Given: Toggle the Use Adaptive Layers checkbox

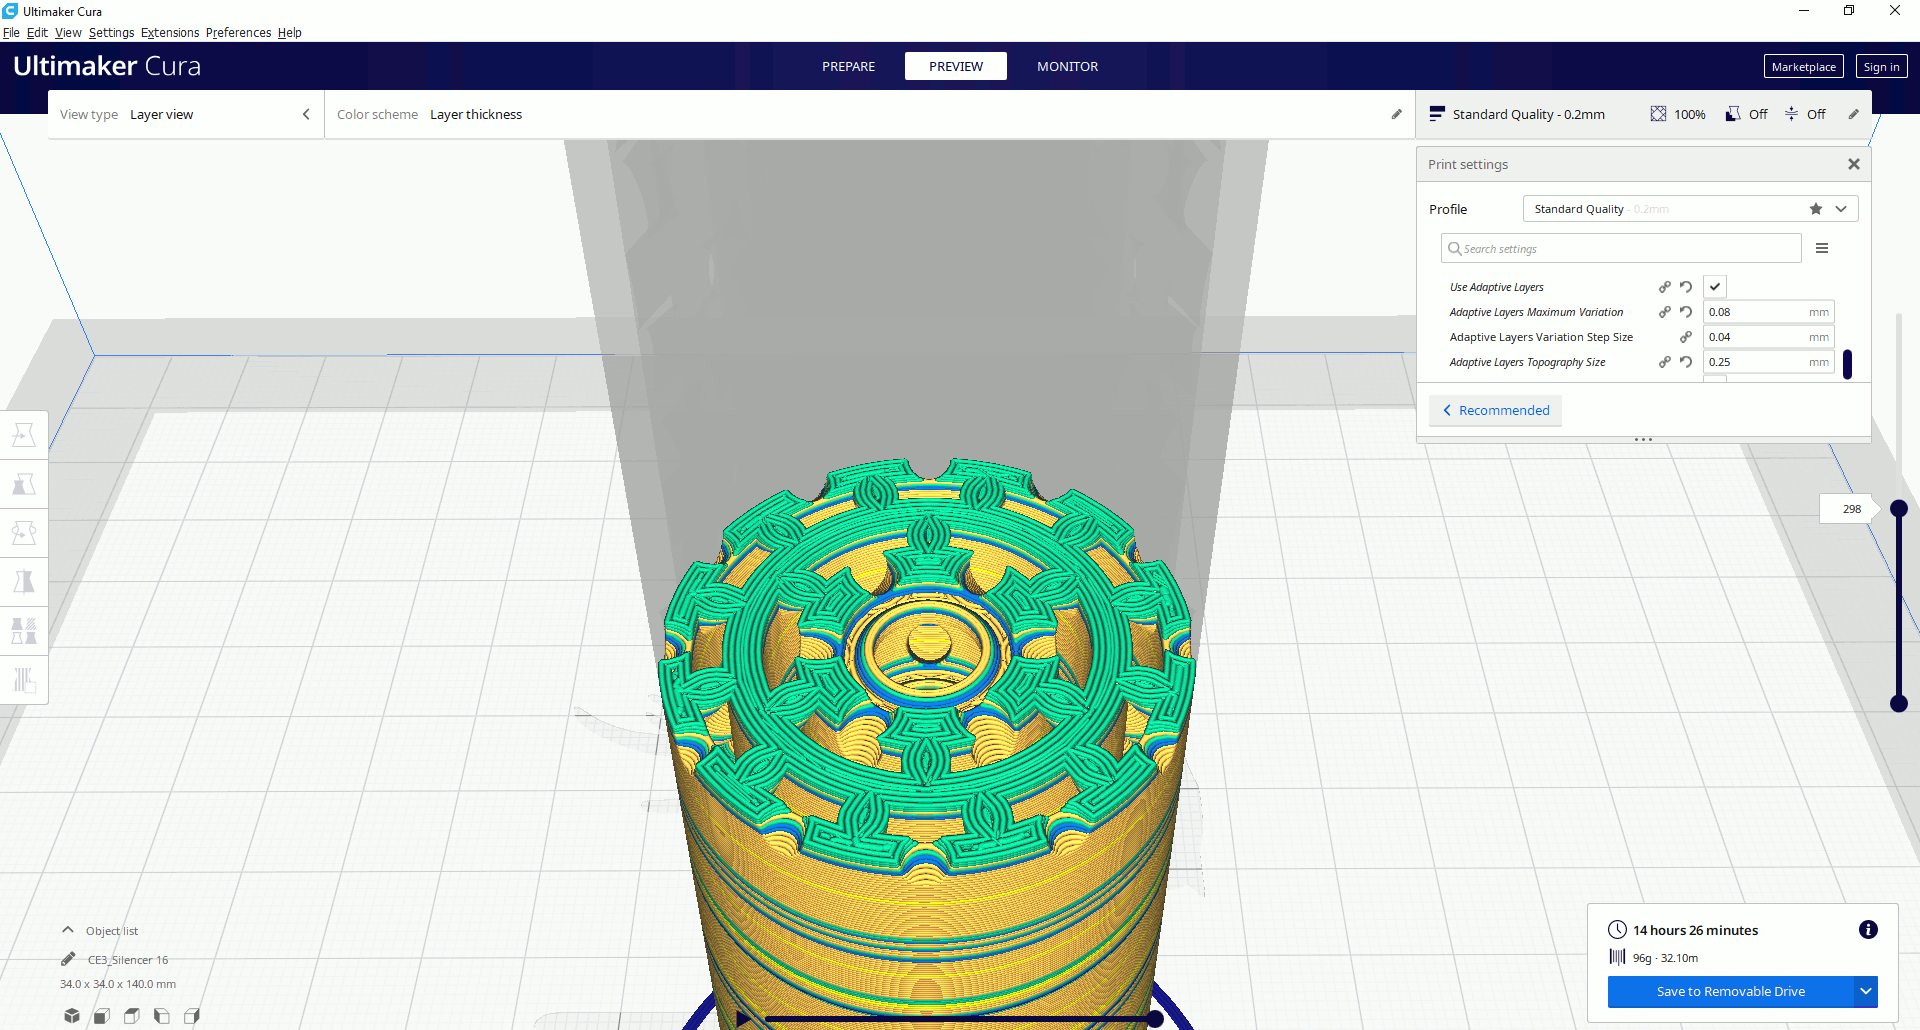Looking at the screenshot, I should pyautogui.click(x=1715, y=287).
